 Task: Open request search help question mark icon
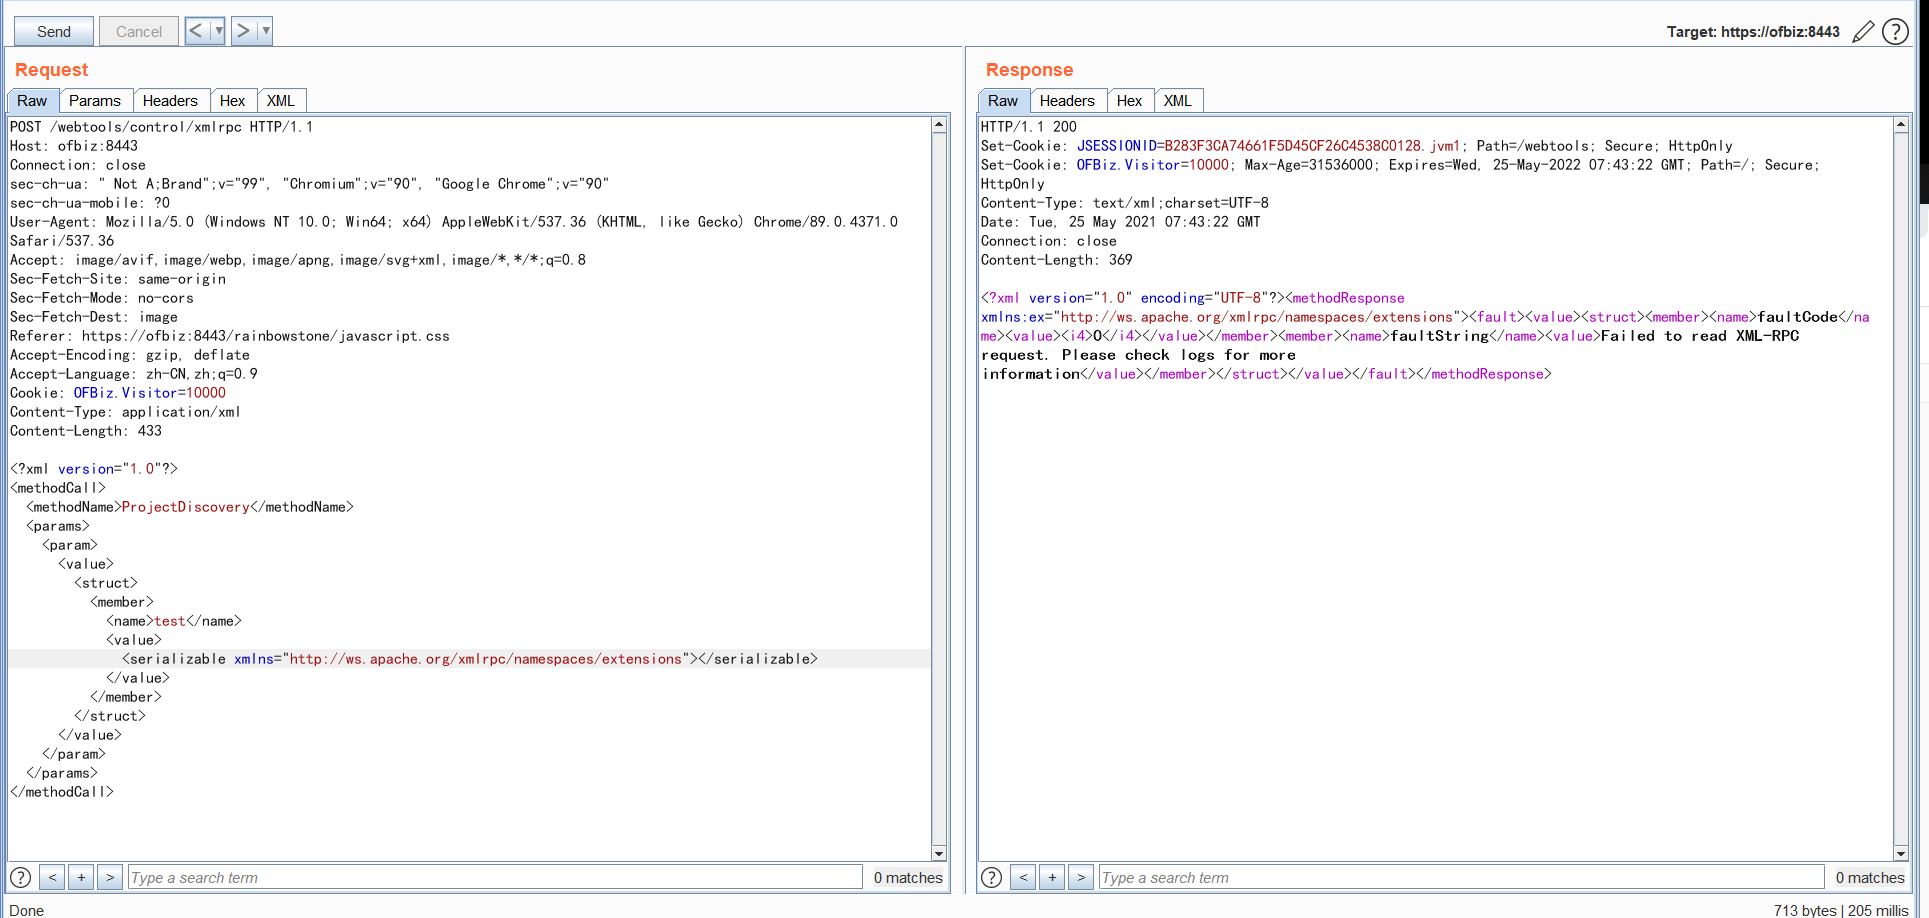[x=20, y=877]
